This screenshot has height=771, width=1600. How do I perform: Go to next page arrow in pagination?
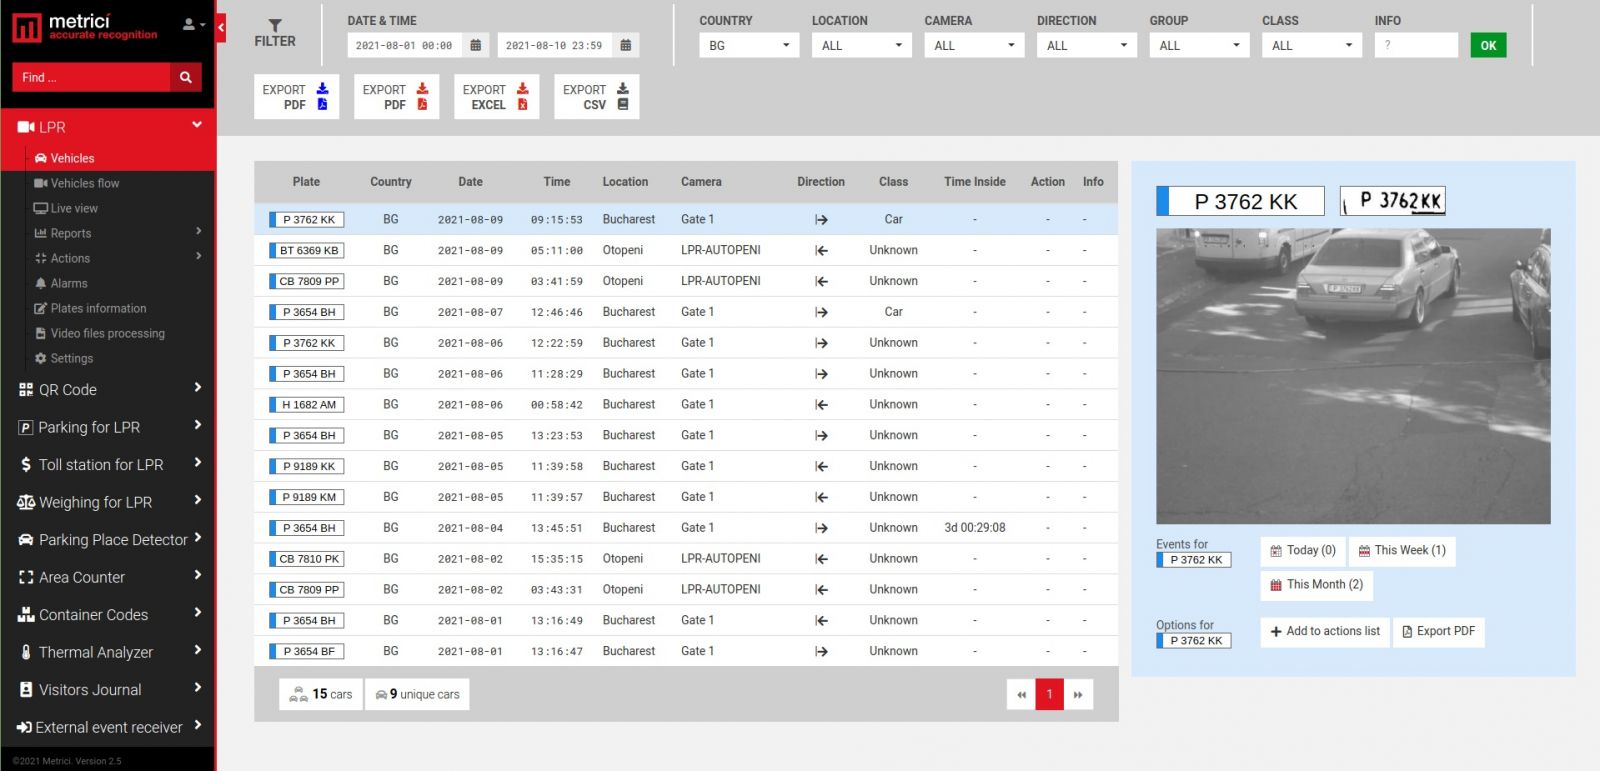[x=1078, y=694]
